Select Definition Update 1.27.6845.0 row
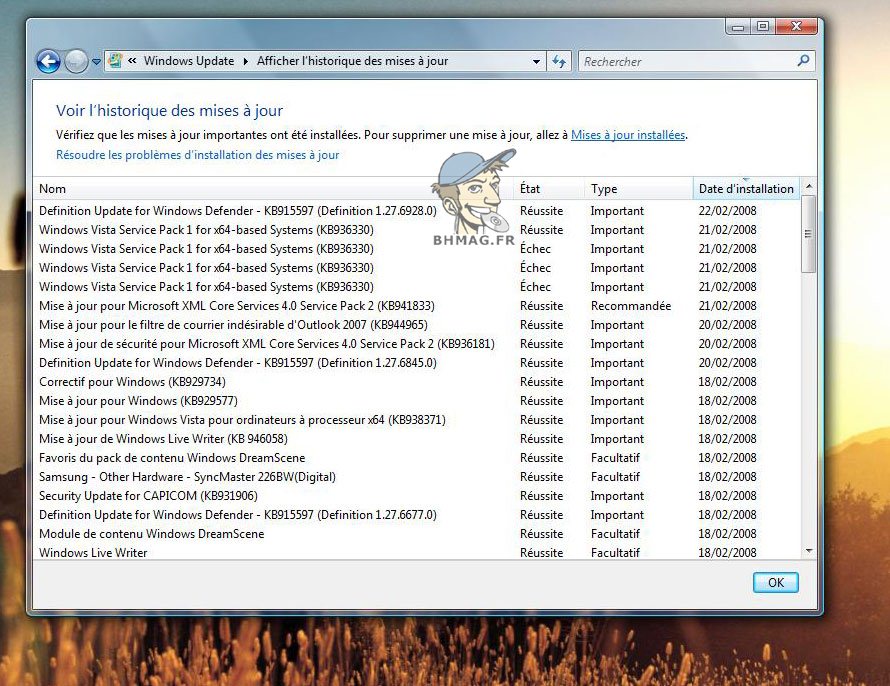The width and height of the screenshot is (890, 686). [417, 363]
